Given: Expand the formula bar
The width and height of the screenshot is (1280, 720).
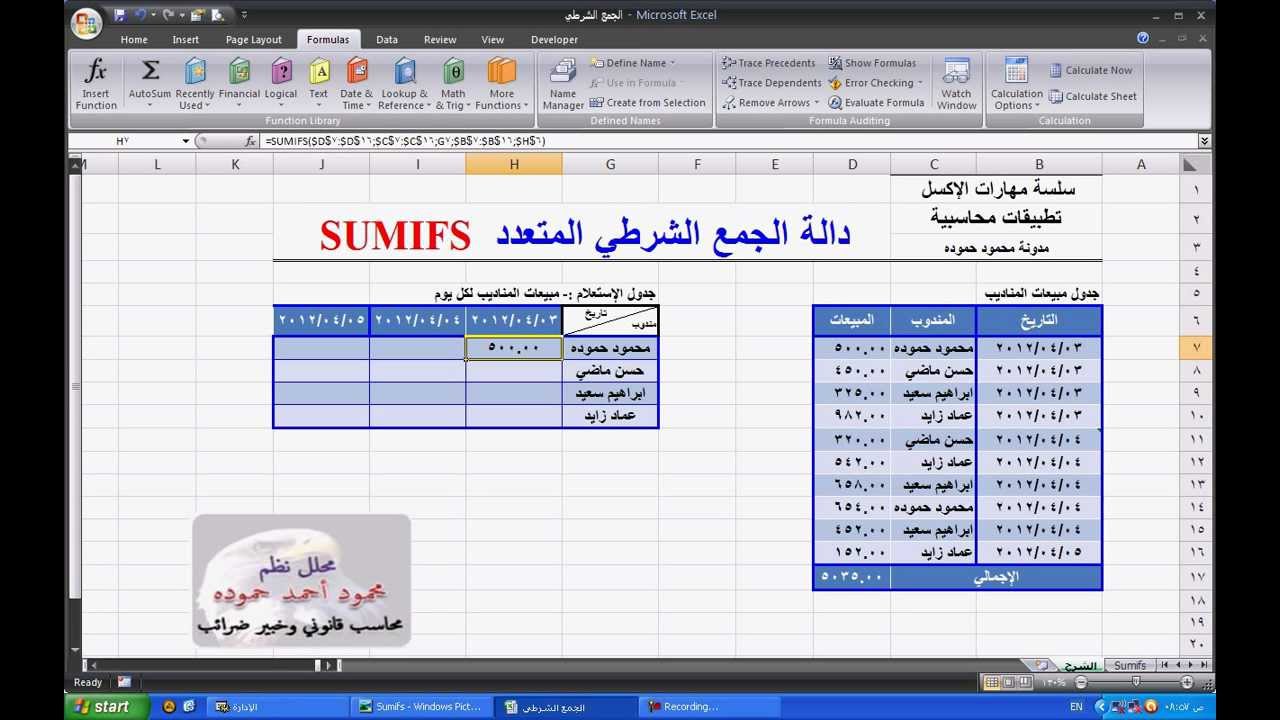Looking at the screenshot, I should point(1204,141).
